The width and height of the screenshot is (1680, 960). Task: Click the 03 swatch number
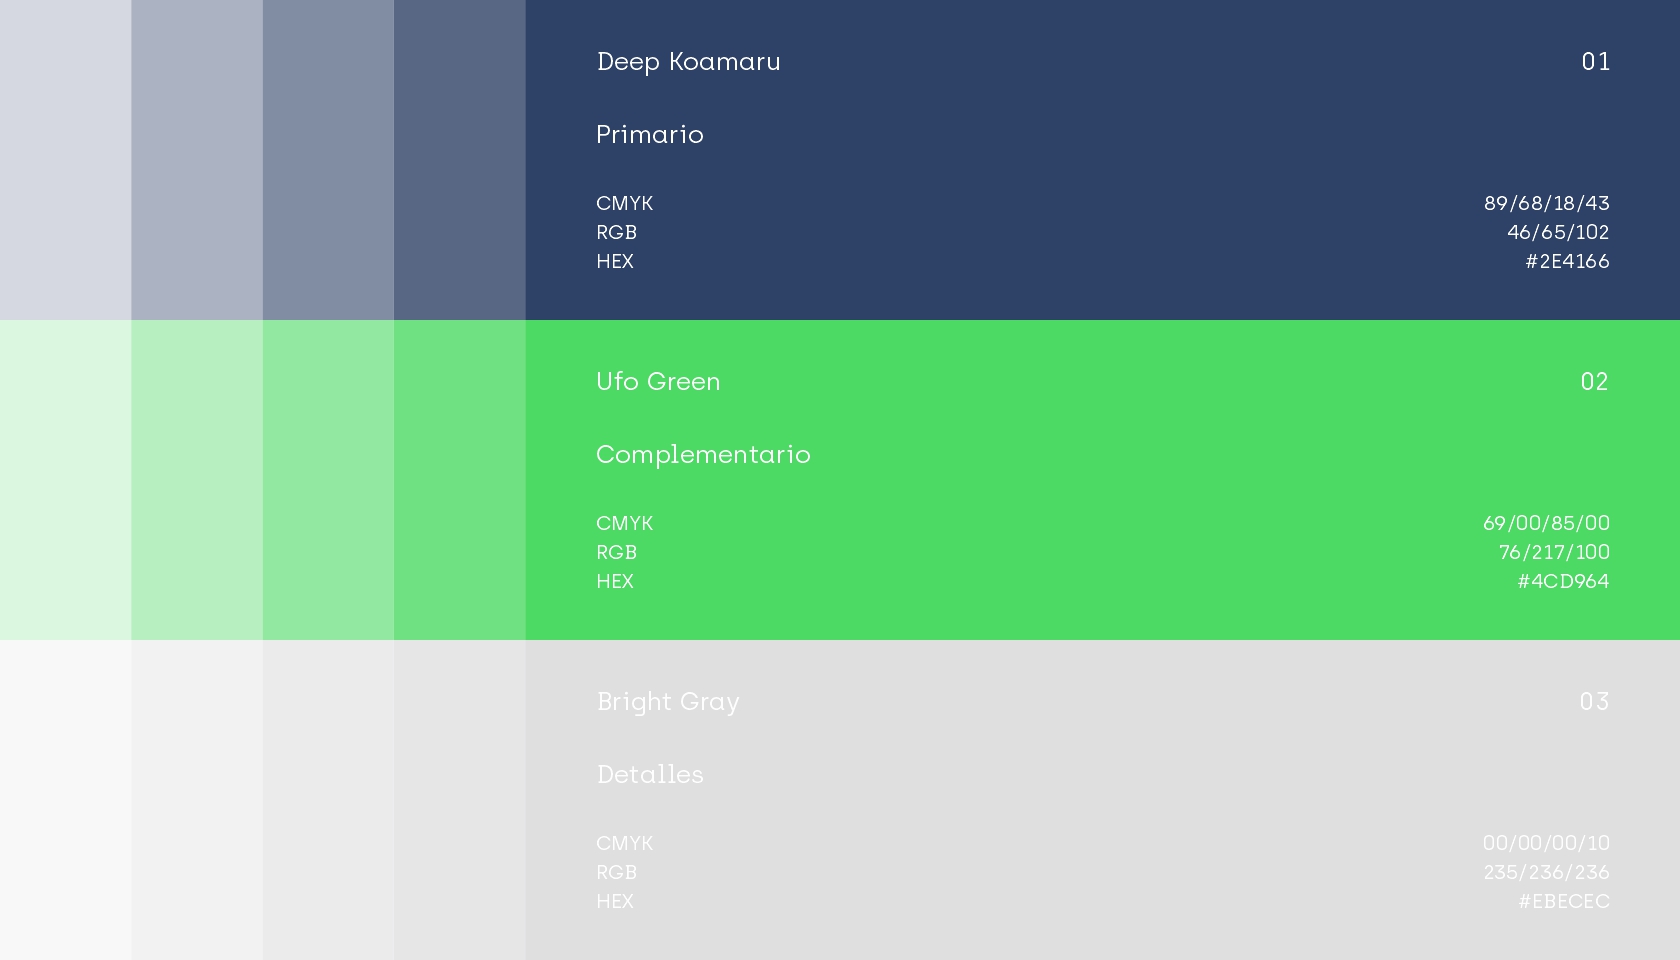click(1594, 702)
